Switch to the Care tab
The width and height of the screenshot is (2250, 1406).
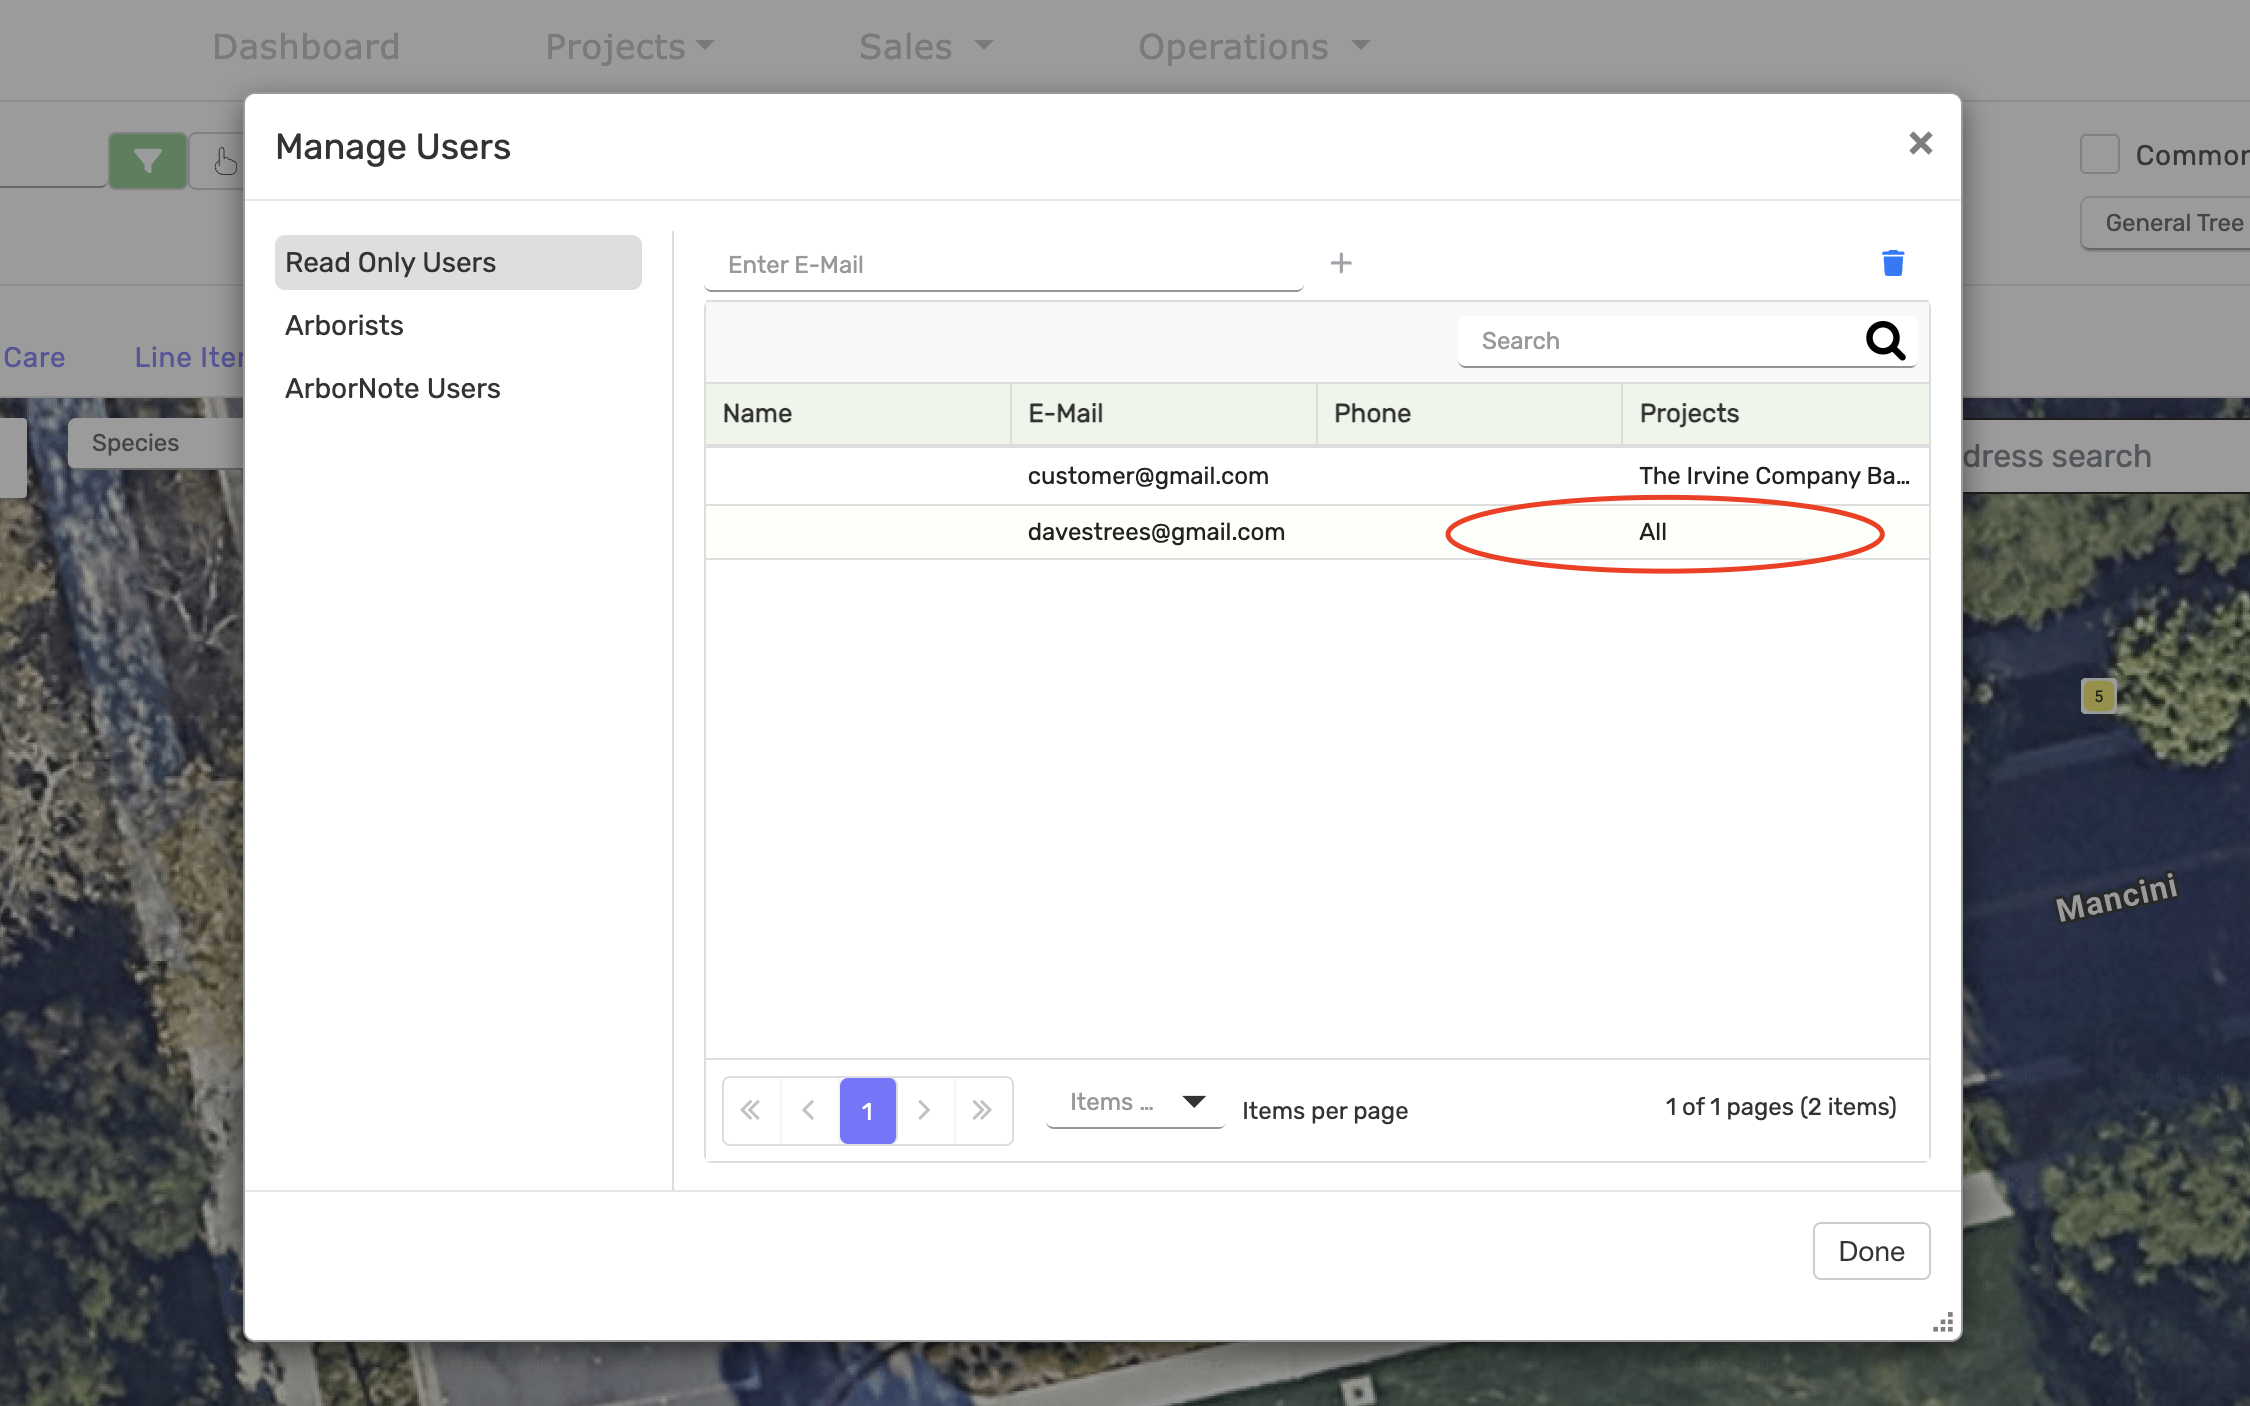click(33, 357)
